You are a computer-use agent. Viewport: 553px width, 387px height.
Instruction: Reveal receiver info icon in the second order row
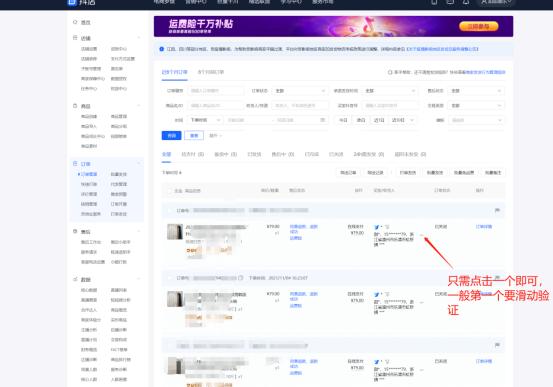click(x=421, y=302)
